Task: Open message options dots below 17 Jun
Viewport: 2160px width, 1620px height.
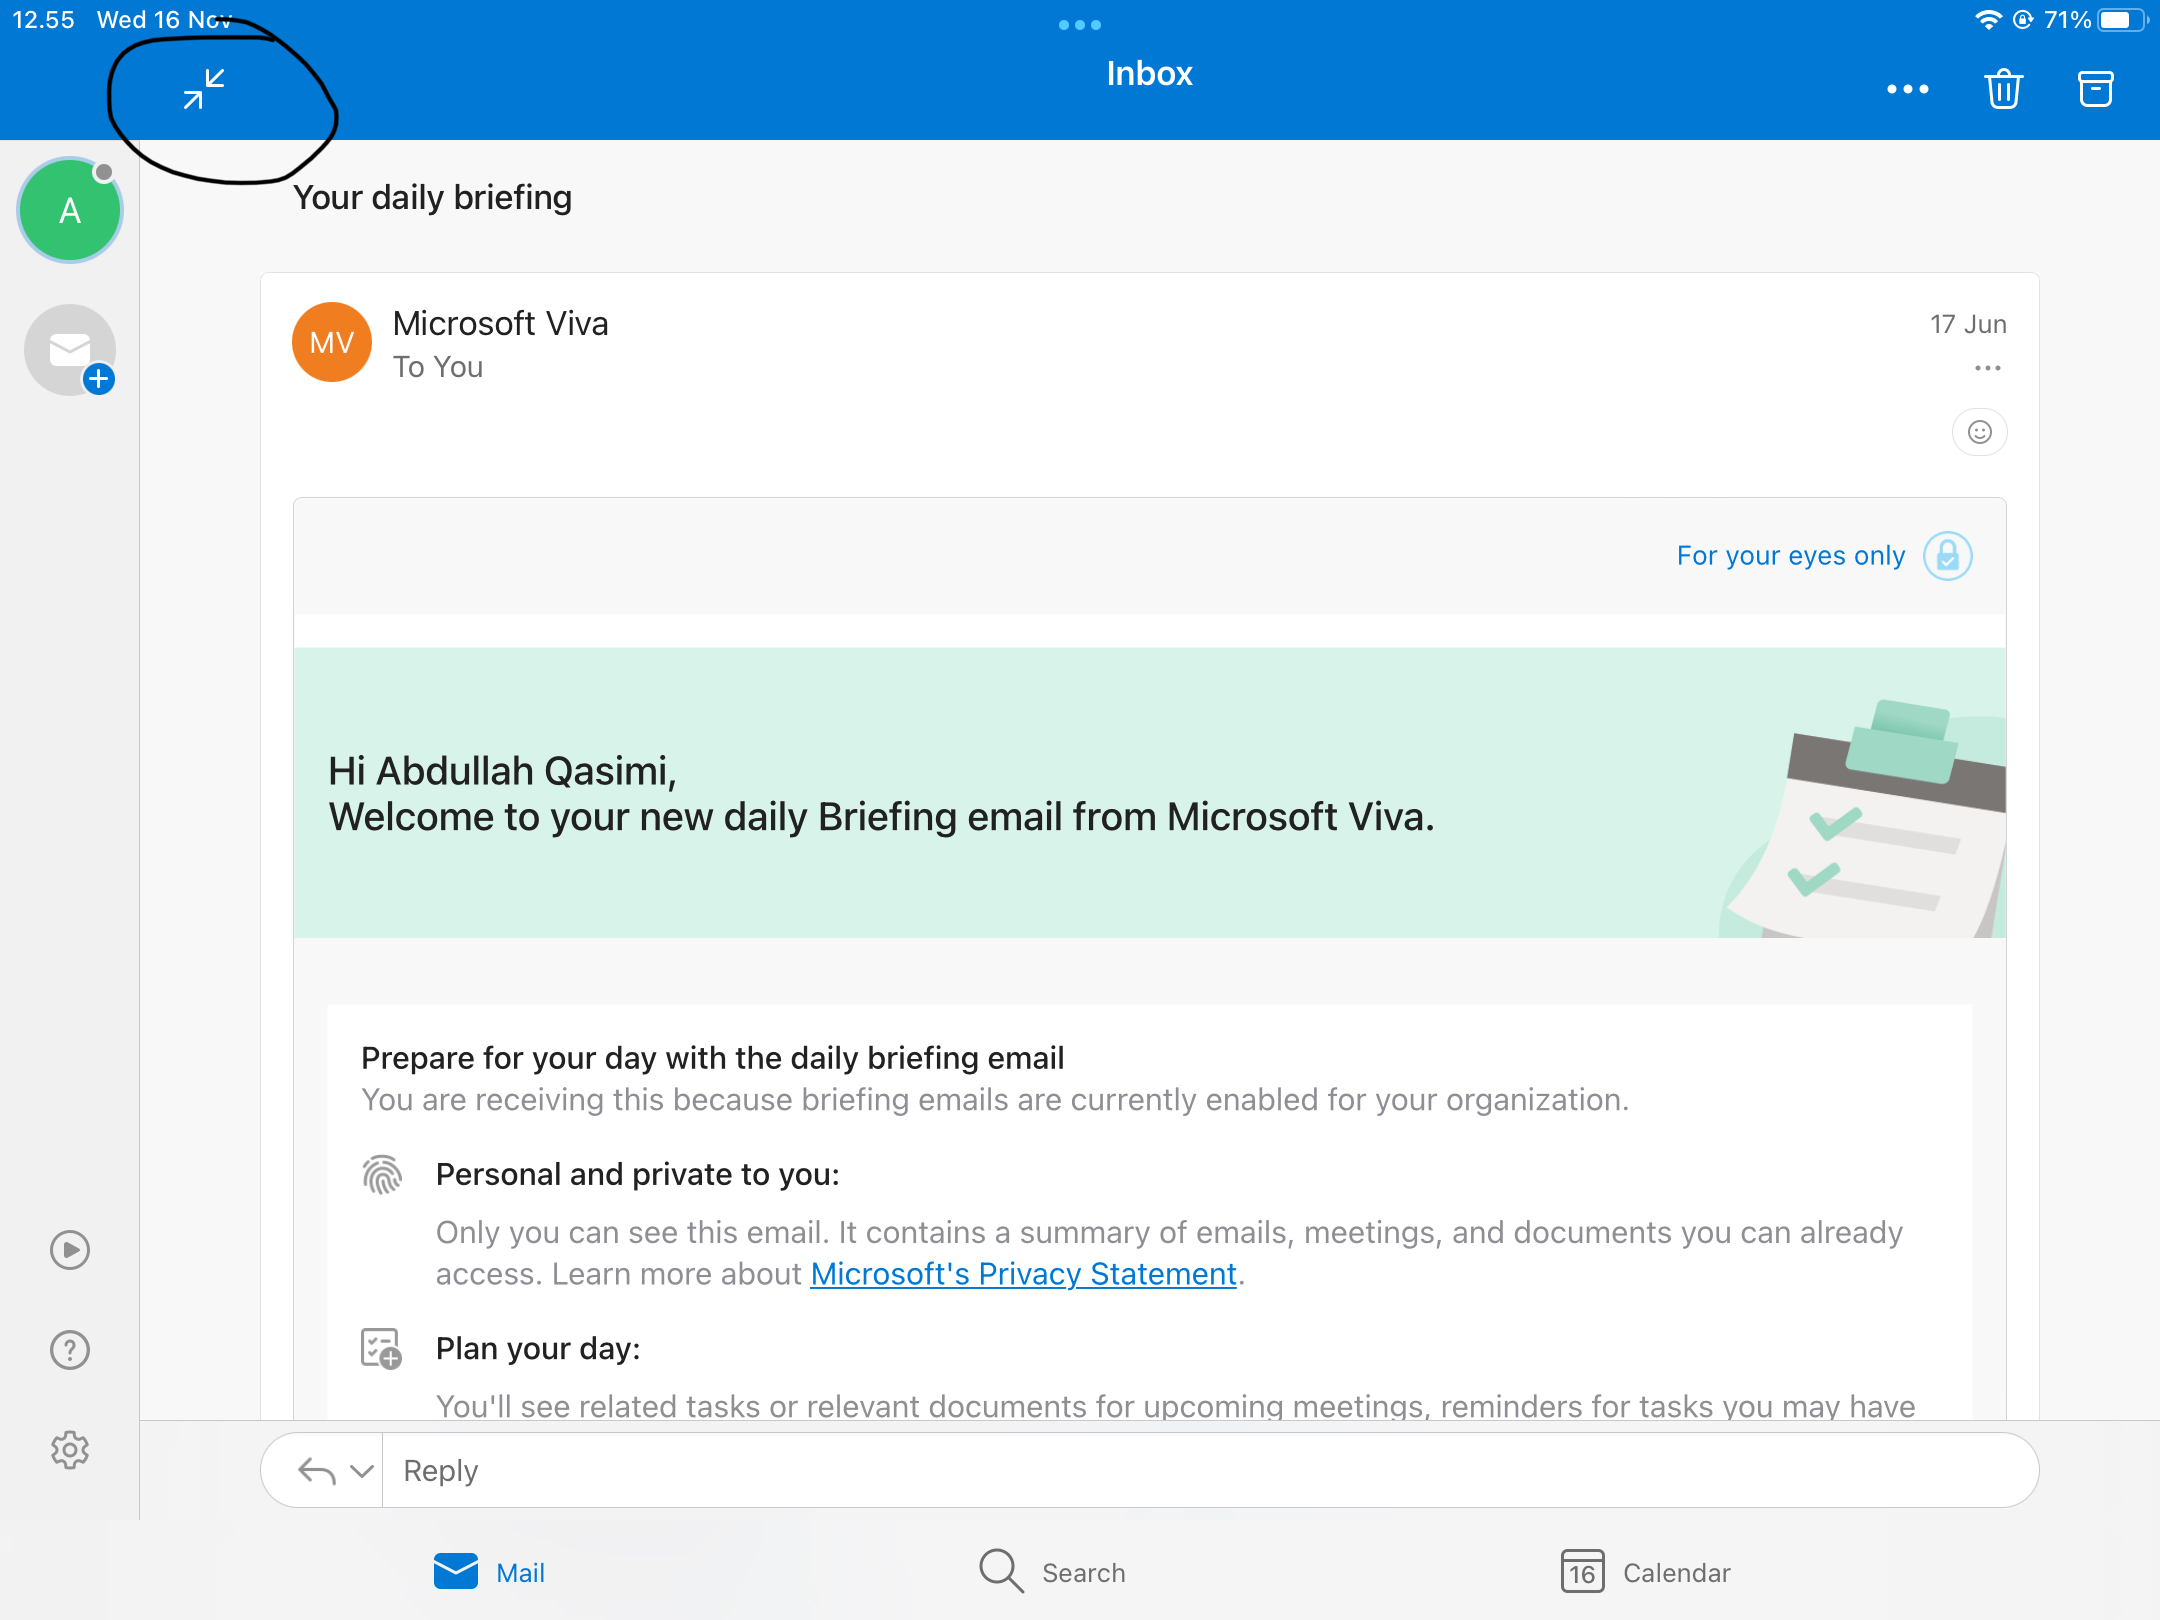Action: click(1987, 368)
